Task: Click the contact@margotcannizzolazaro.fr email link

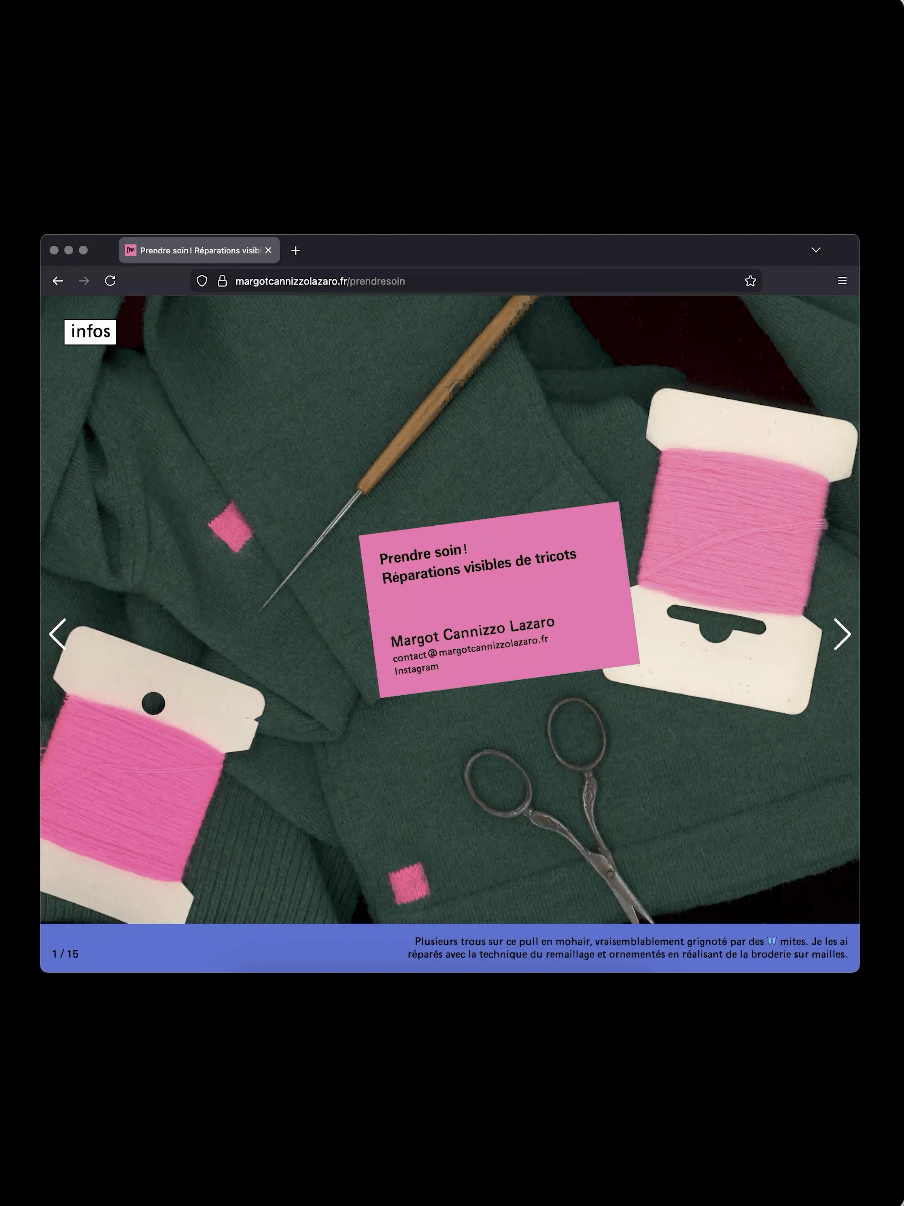Action: click(470, 648)
